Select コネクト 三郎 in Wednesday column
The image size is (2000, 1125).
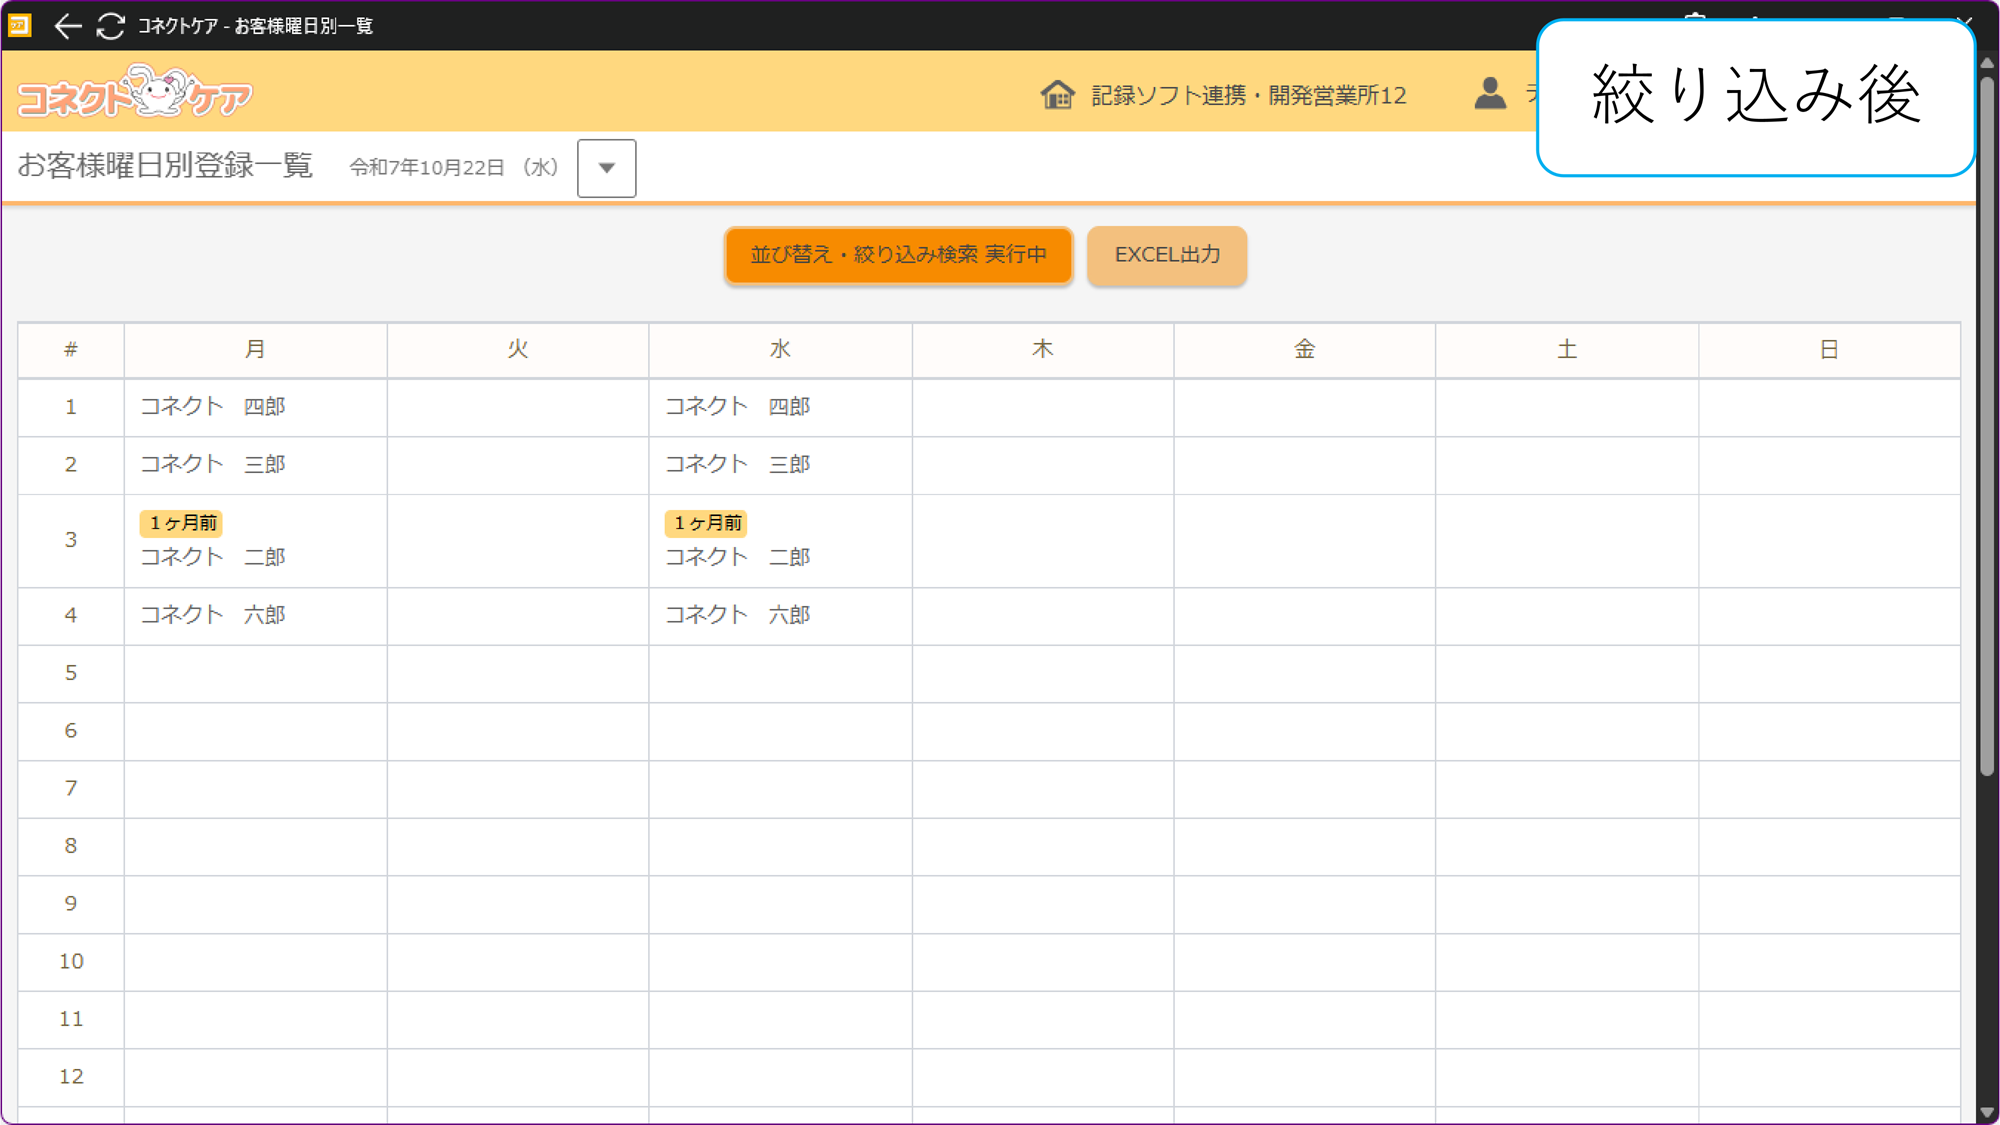[738, 464]
